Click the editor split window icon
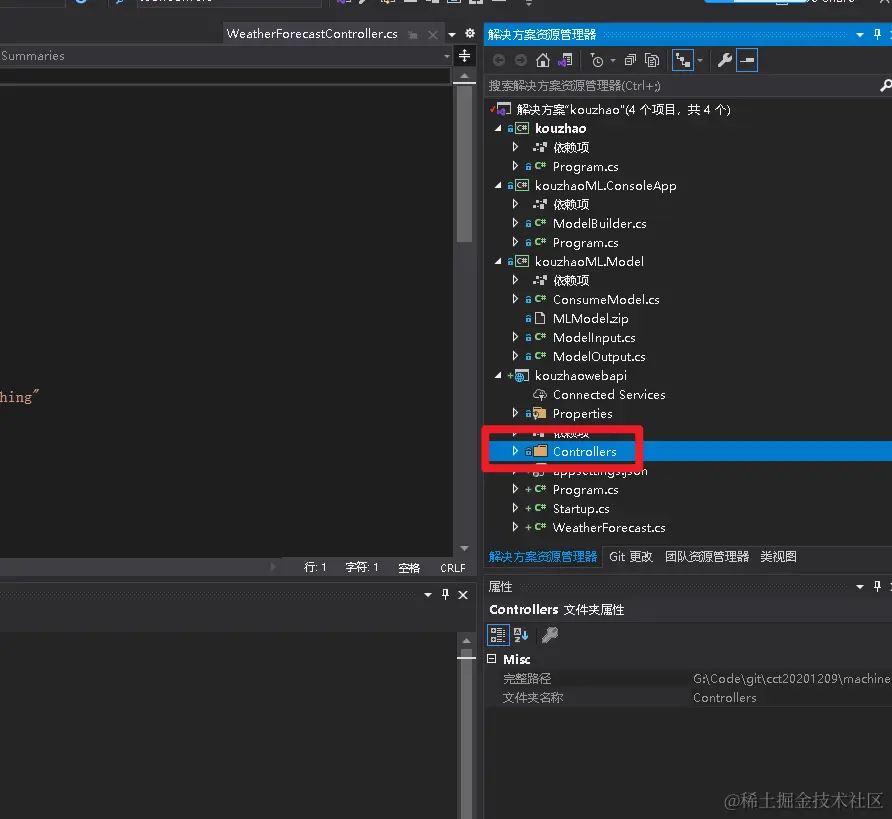The width and height of the screenshot is (892, 819). [464, 56]
